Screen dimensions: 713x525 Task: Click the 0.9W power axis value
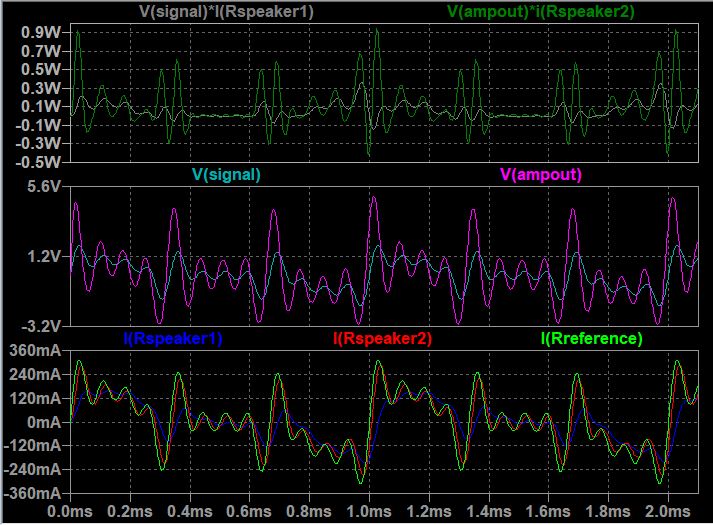tap(40, 32)
